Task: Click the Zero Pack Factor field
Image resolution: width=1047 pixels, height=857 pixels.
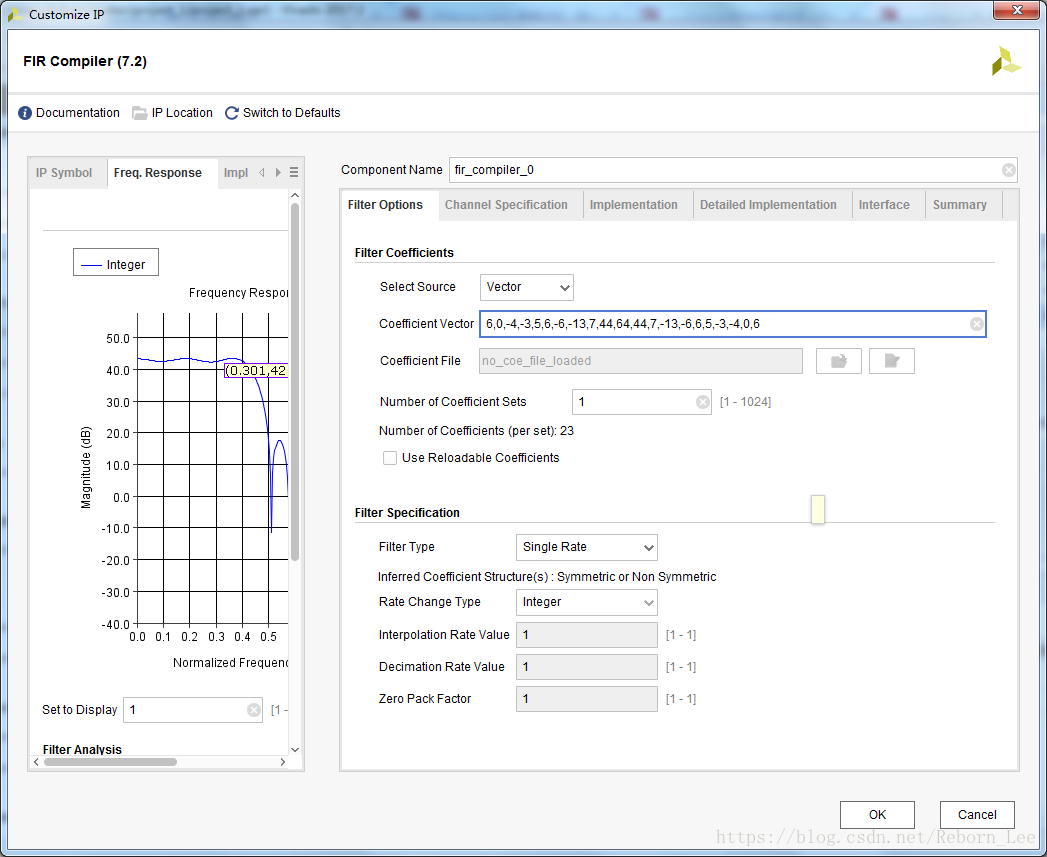Action: click(x=586, y=699)
